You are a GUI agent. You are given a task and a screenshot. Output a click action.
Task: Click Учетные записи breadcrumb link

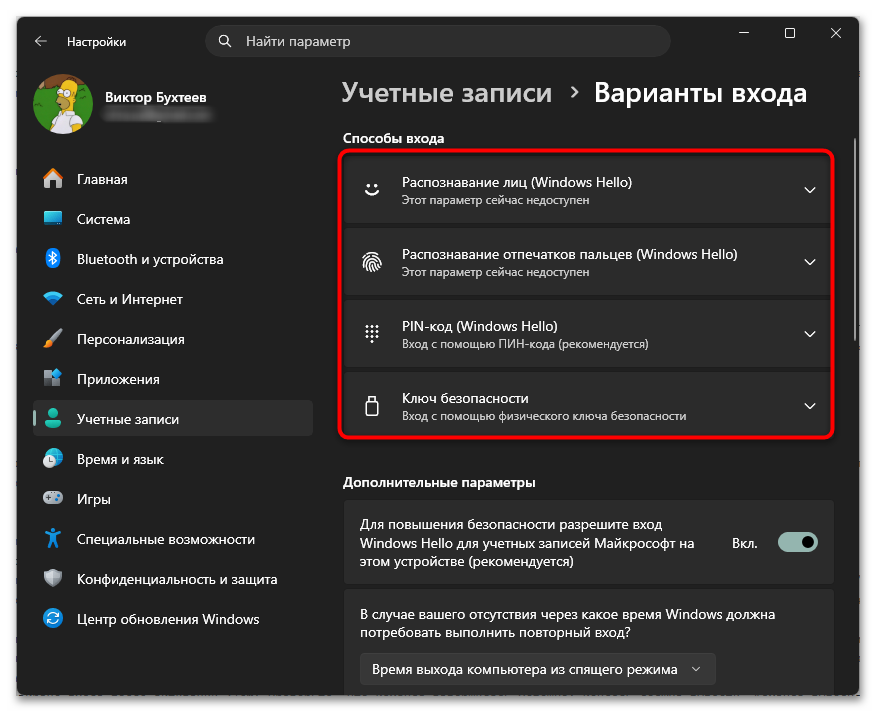pyautogui.click(x=446, y=92)
